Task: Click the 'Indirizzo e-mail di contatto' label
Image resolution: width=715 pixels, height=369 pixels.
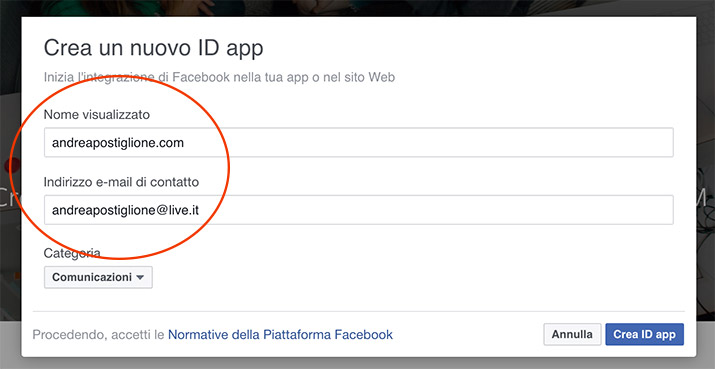Action: coord(121,182)
